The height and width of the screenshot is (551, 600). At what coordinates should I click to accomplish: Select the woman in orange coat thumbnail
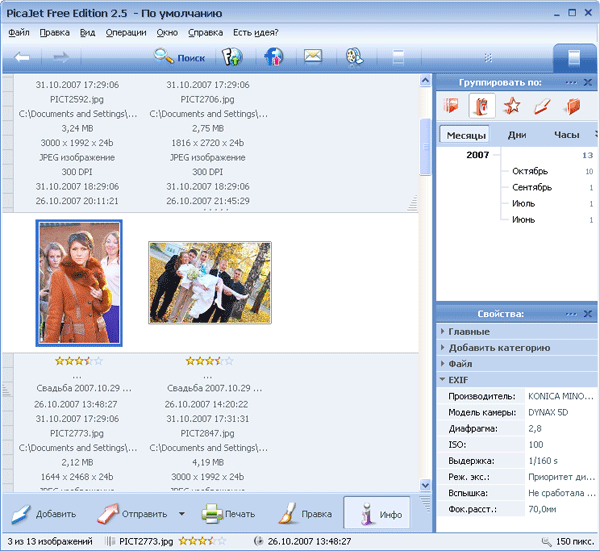[79, 283]
